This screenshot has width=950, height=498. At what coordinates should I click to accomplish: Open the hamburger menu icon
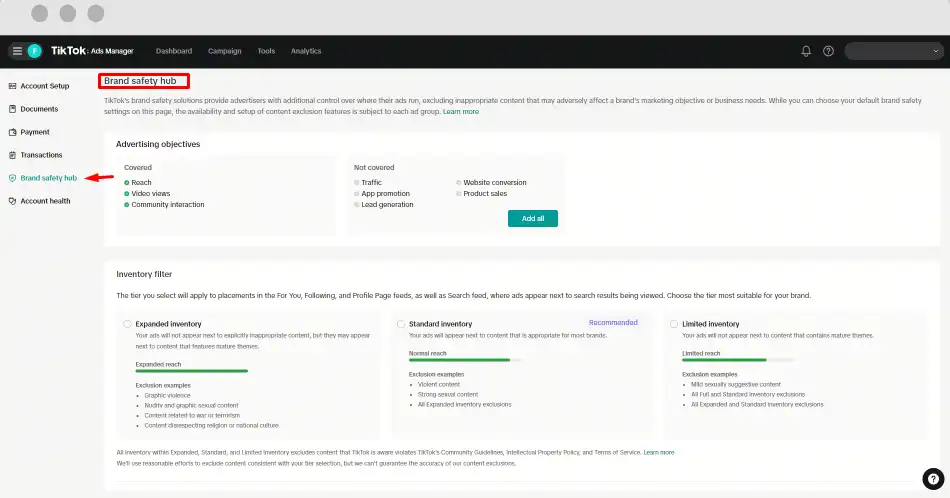click(17, 51)
